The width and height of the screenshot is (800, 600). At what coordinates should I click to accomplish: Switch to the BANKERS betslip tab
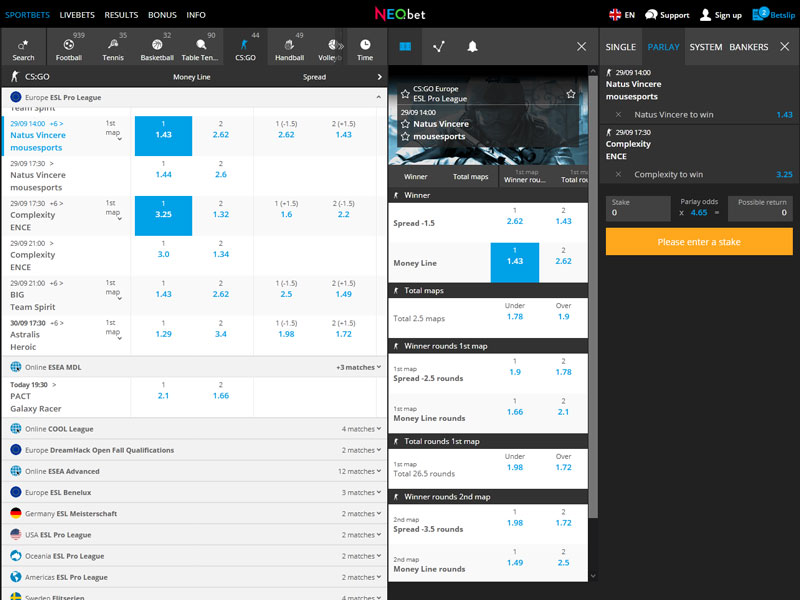[x=748, y=47]
